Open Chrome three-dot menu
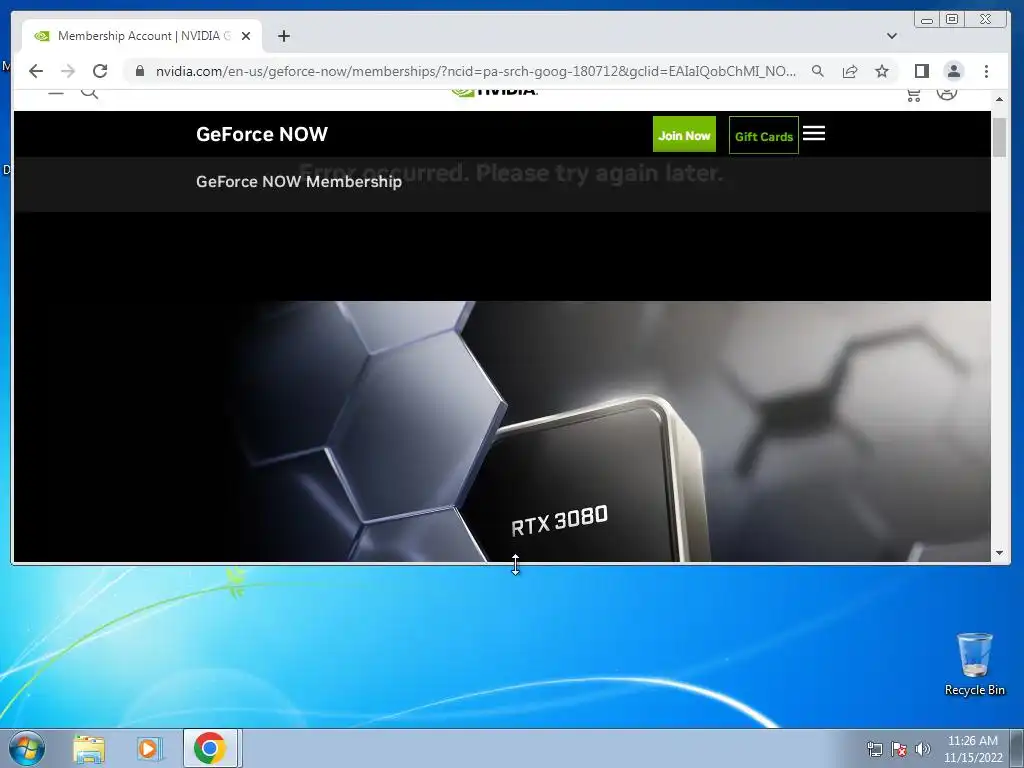Screen dimensions: 1024x768 coord(986,71)
